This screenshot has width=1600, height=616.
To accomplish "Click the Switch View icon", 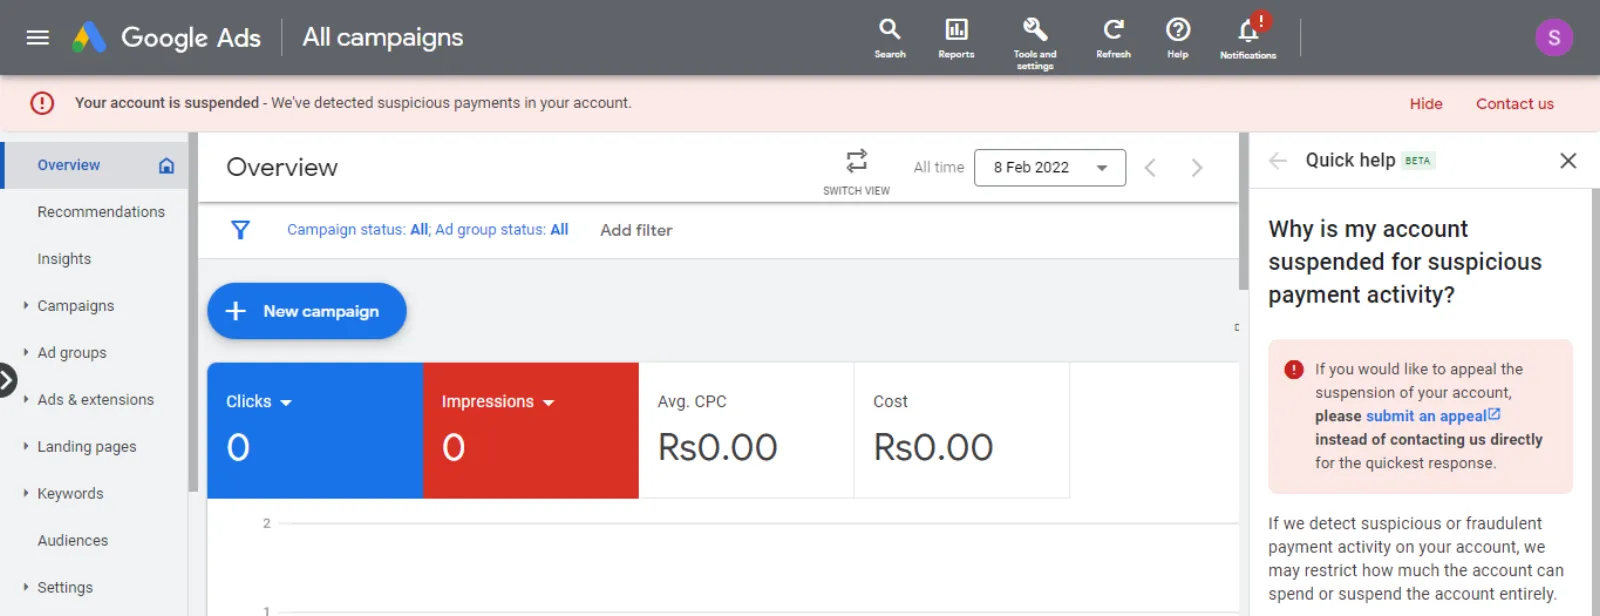I will click(856, 161).
